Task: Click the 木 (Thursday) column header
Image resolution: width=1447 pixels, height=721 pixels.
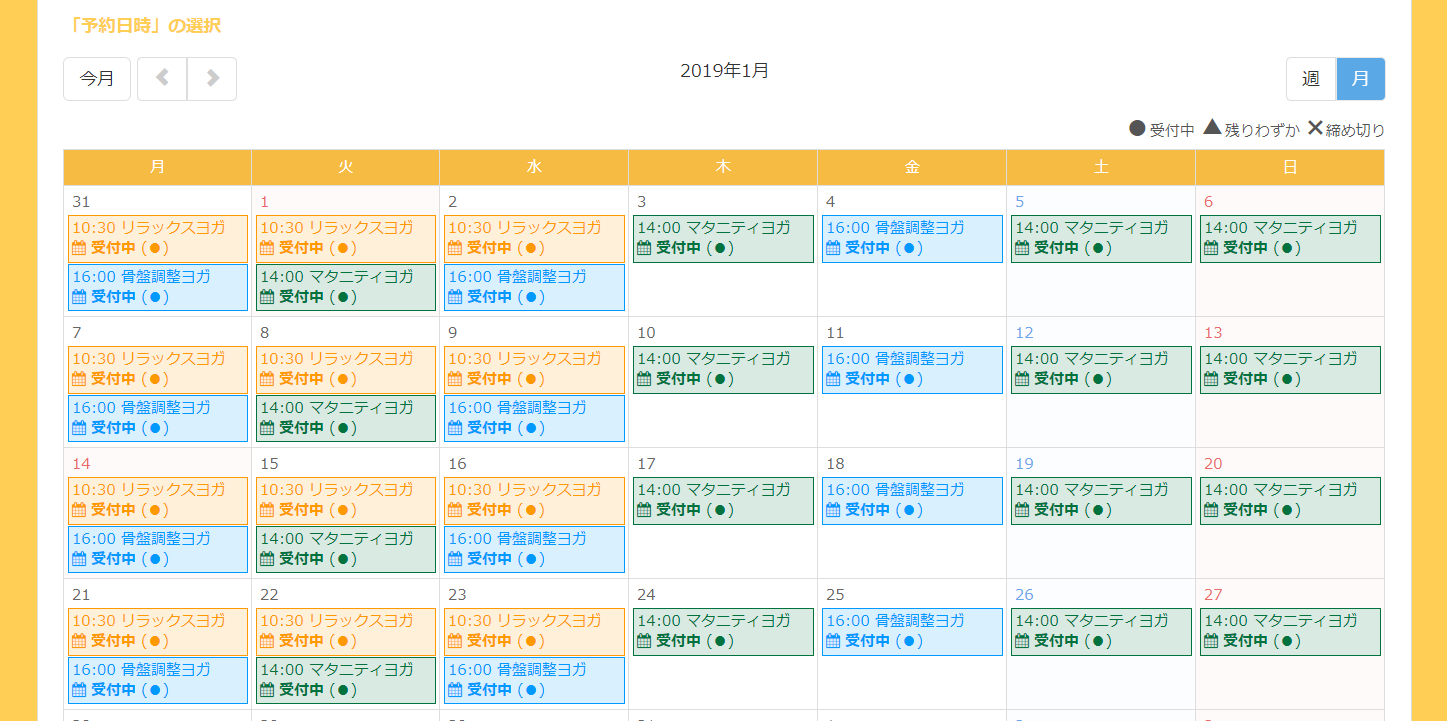Action: point(723,167)
